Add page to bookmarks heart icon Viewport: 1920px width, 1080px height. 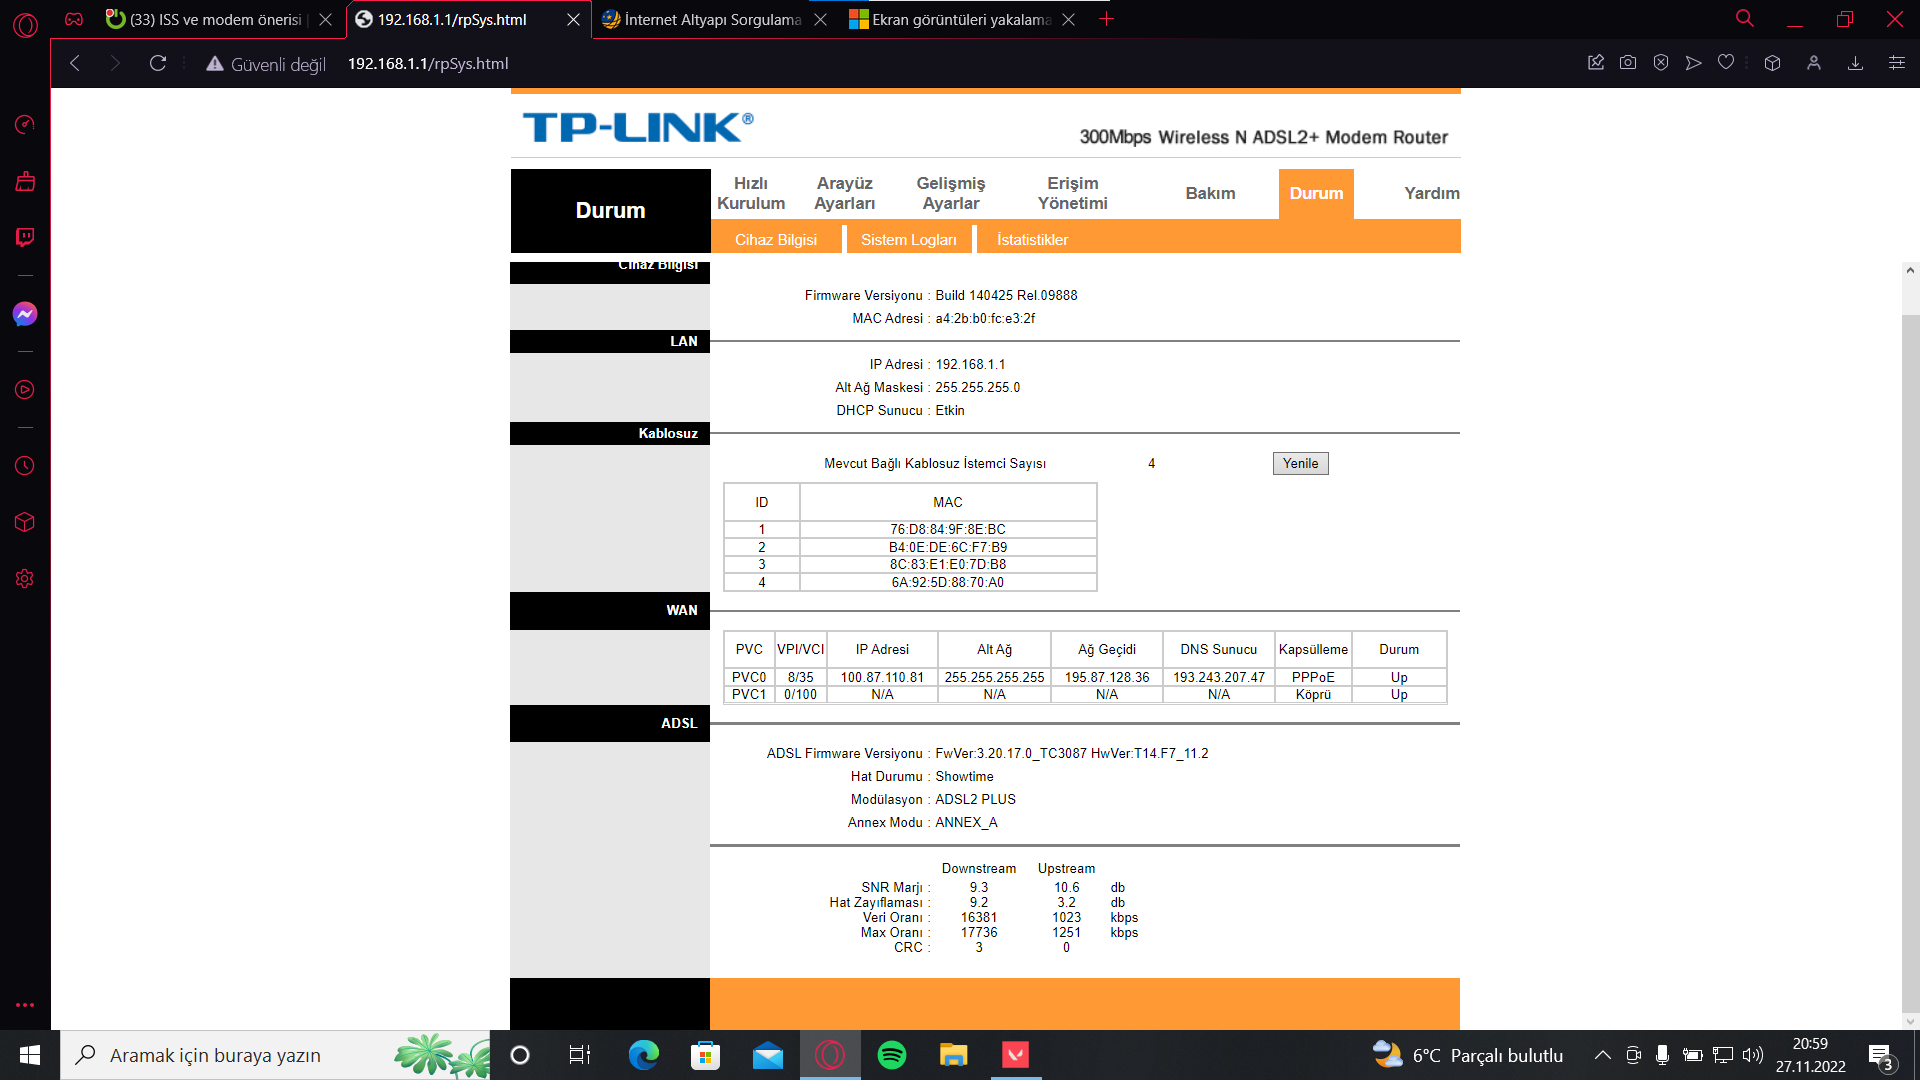coord(1726,63)
